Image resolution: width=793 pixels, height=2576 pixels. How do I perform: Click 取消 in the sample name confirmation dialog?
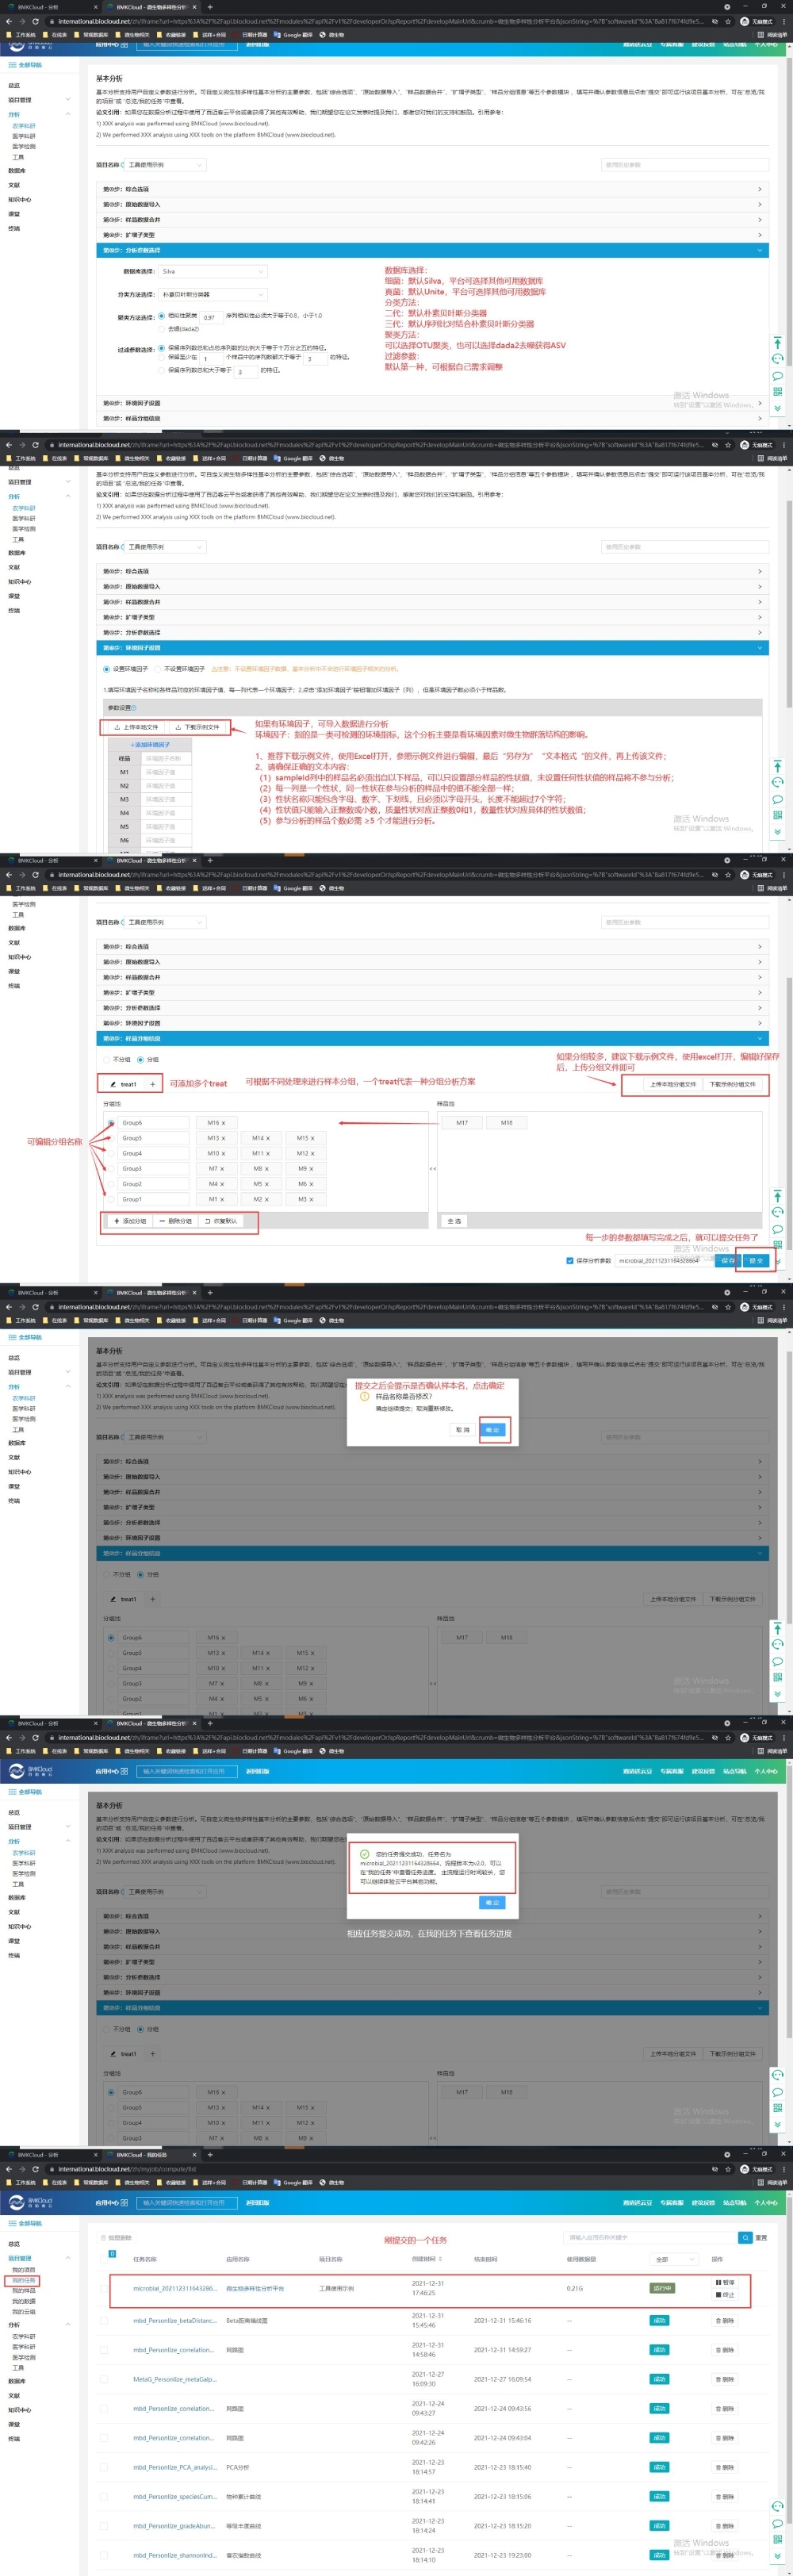click(x=462, y=1430)
